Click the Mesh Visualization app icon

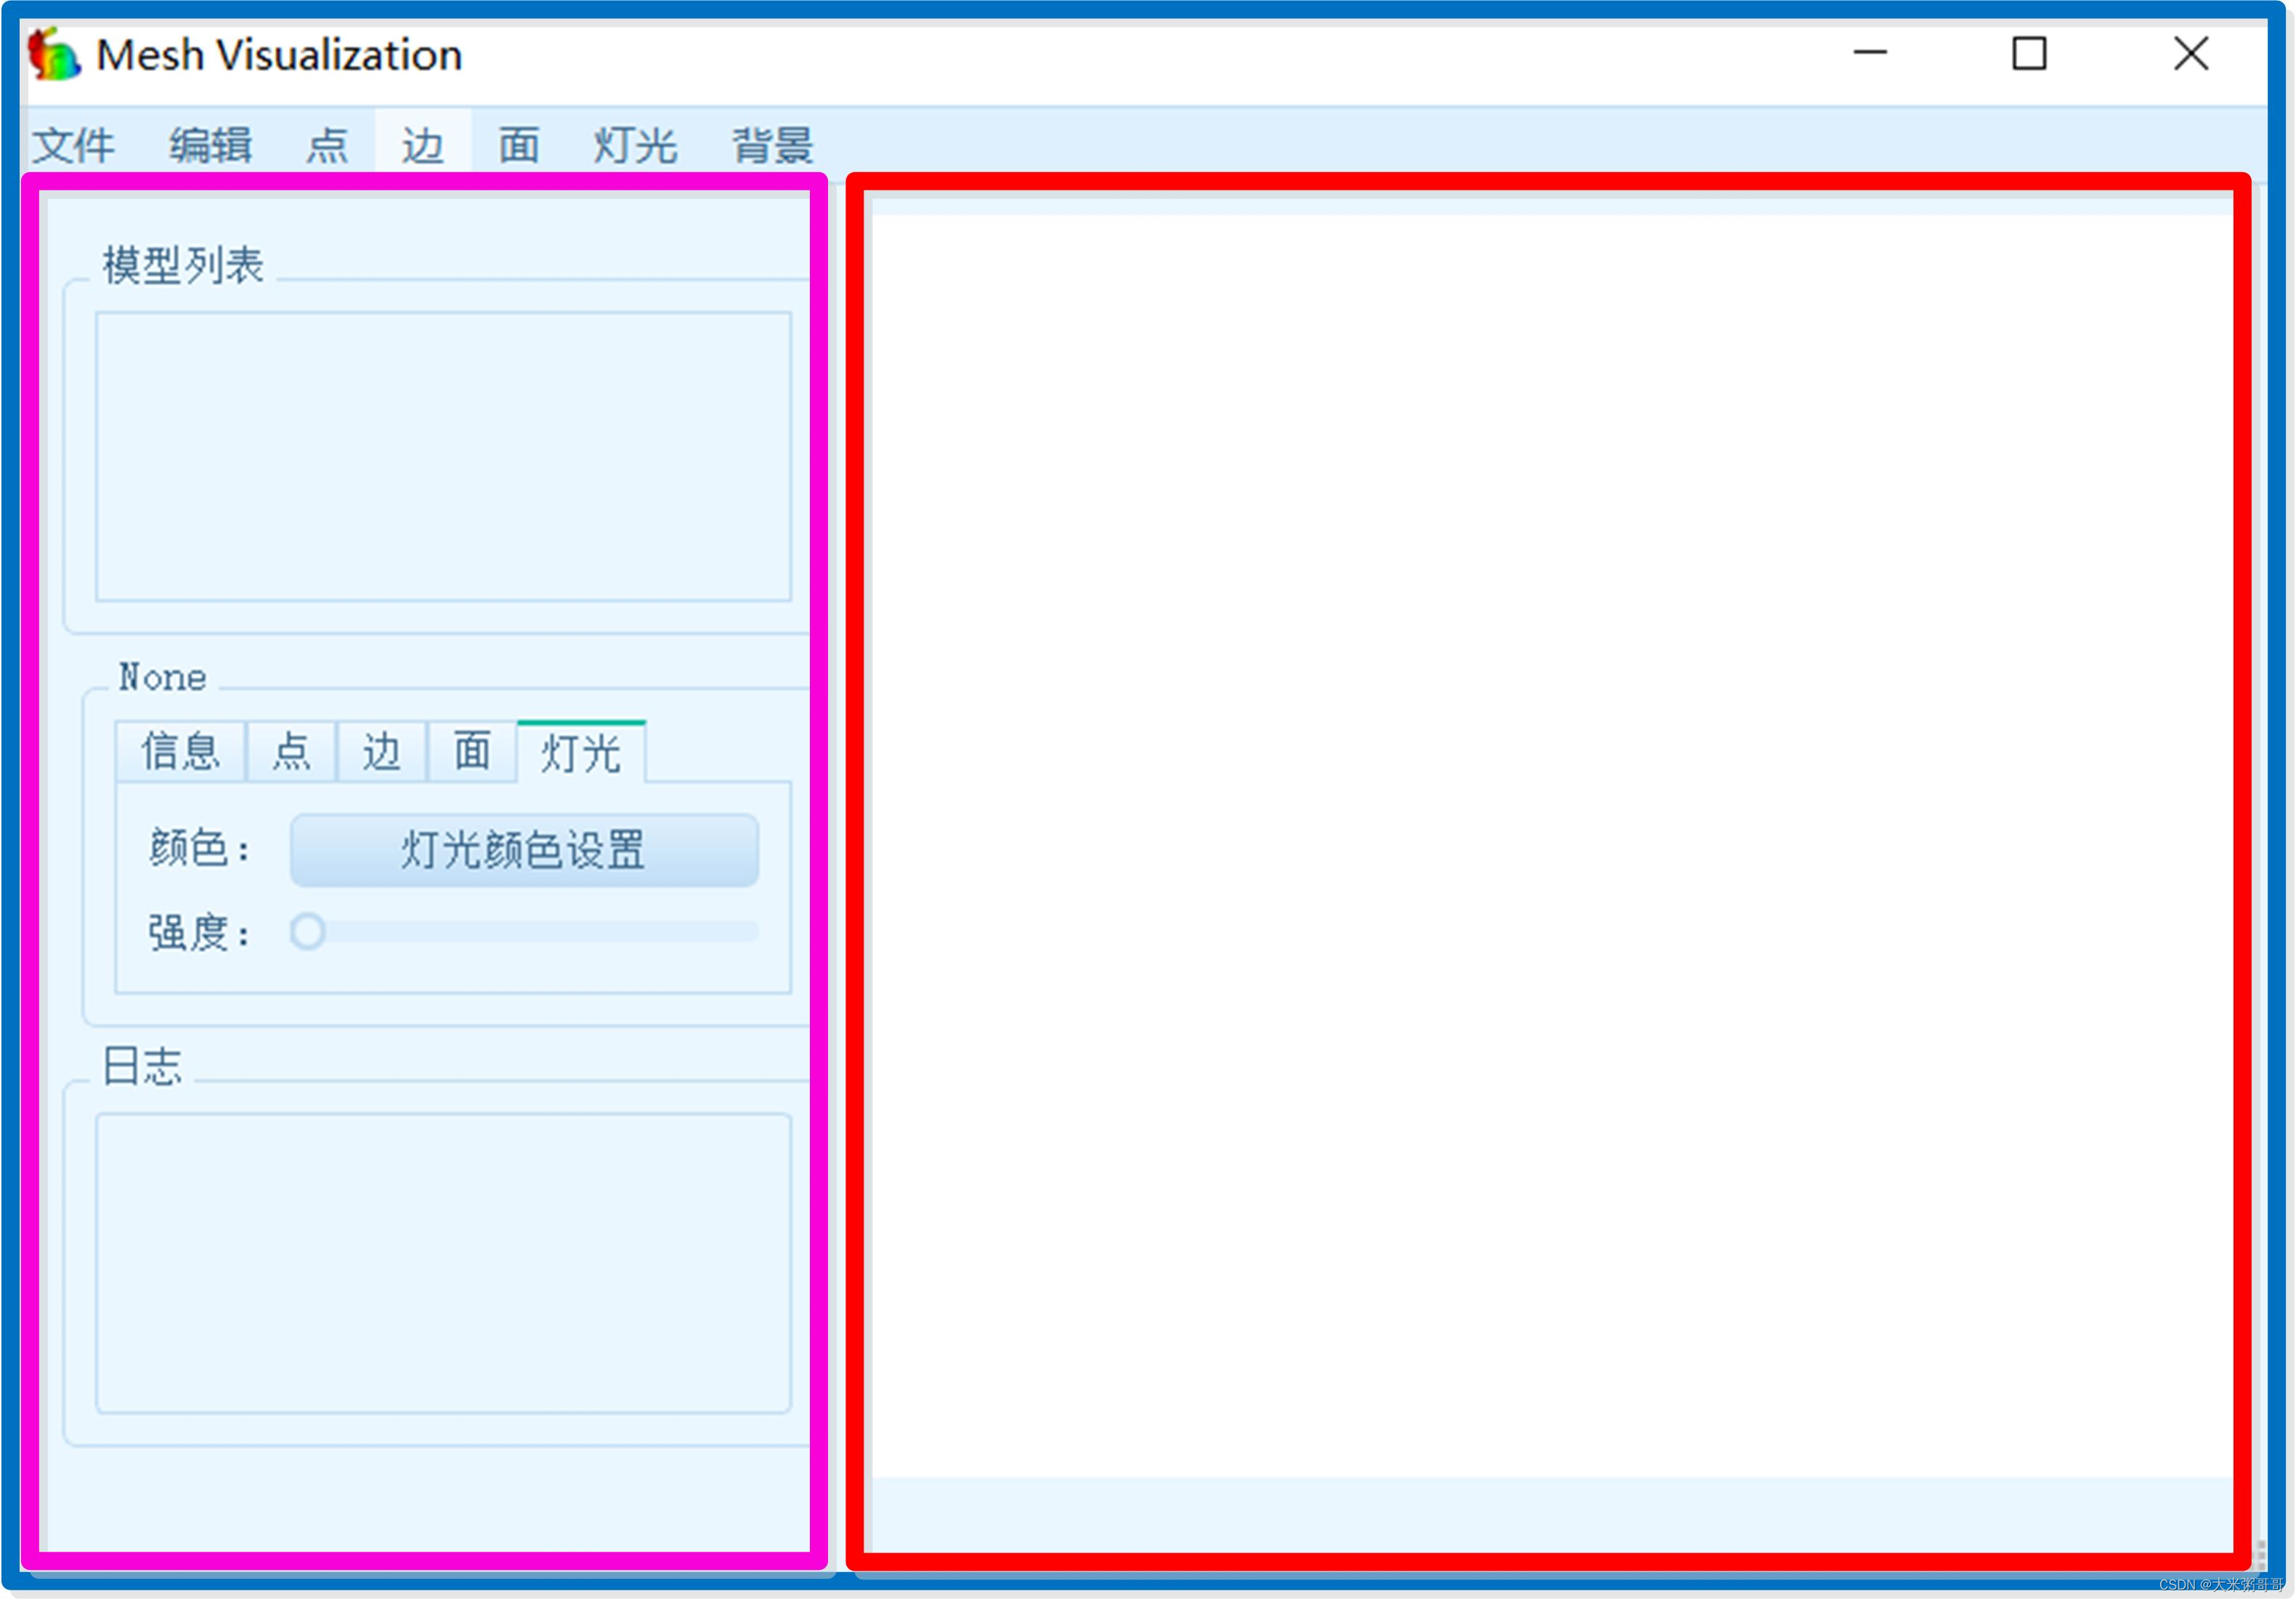click(53, 54)
